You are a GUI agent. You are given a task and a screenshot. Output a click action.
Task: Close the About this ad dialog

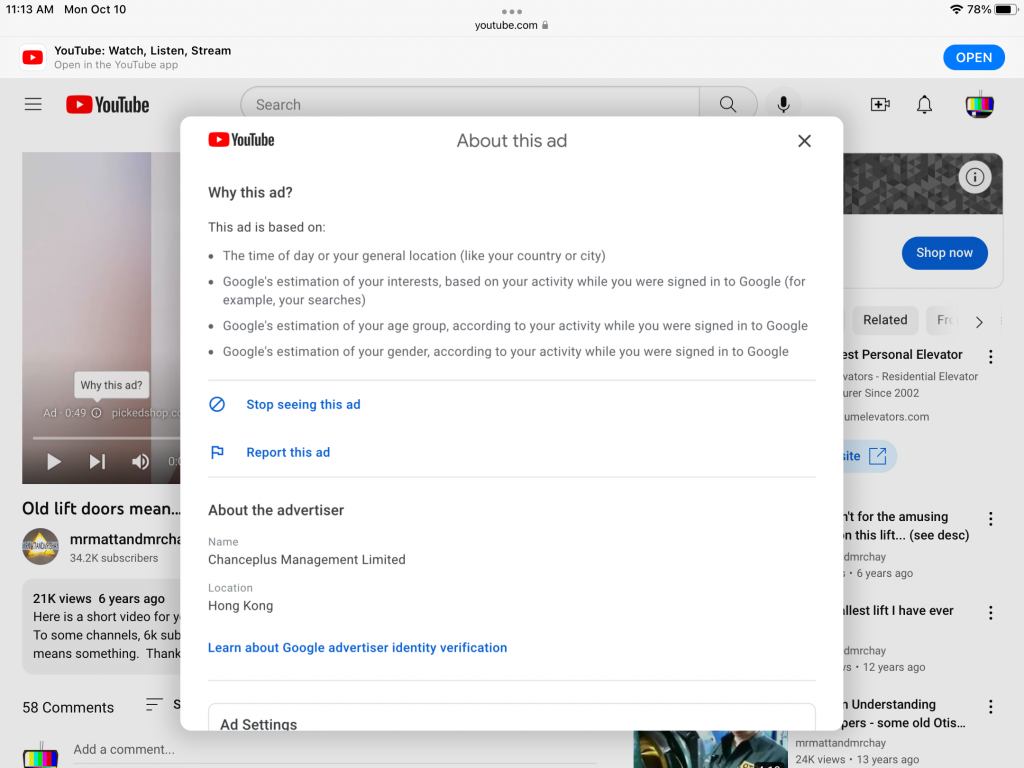[804, 141]
